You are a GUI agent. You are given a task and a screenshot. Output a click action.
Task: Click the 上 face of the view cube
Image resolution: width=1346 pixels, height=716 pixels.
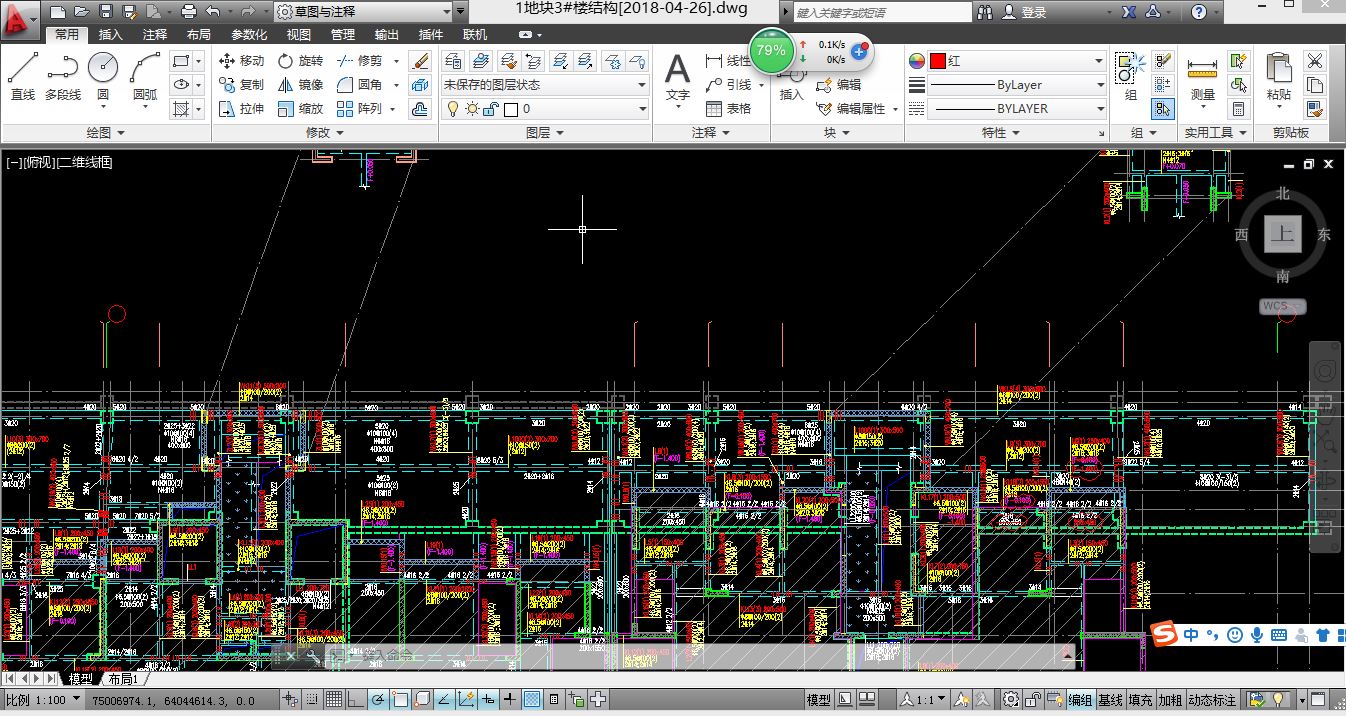coord(1283,236)
